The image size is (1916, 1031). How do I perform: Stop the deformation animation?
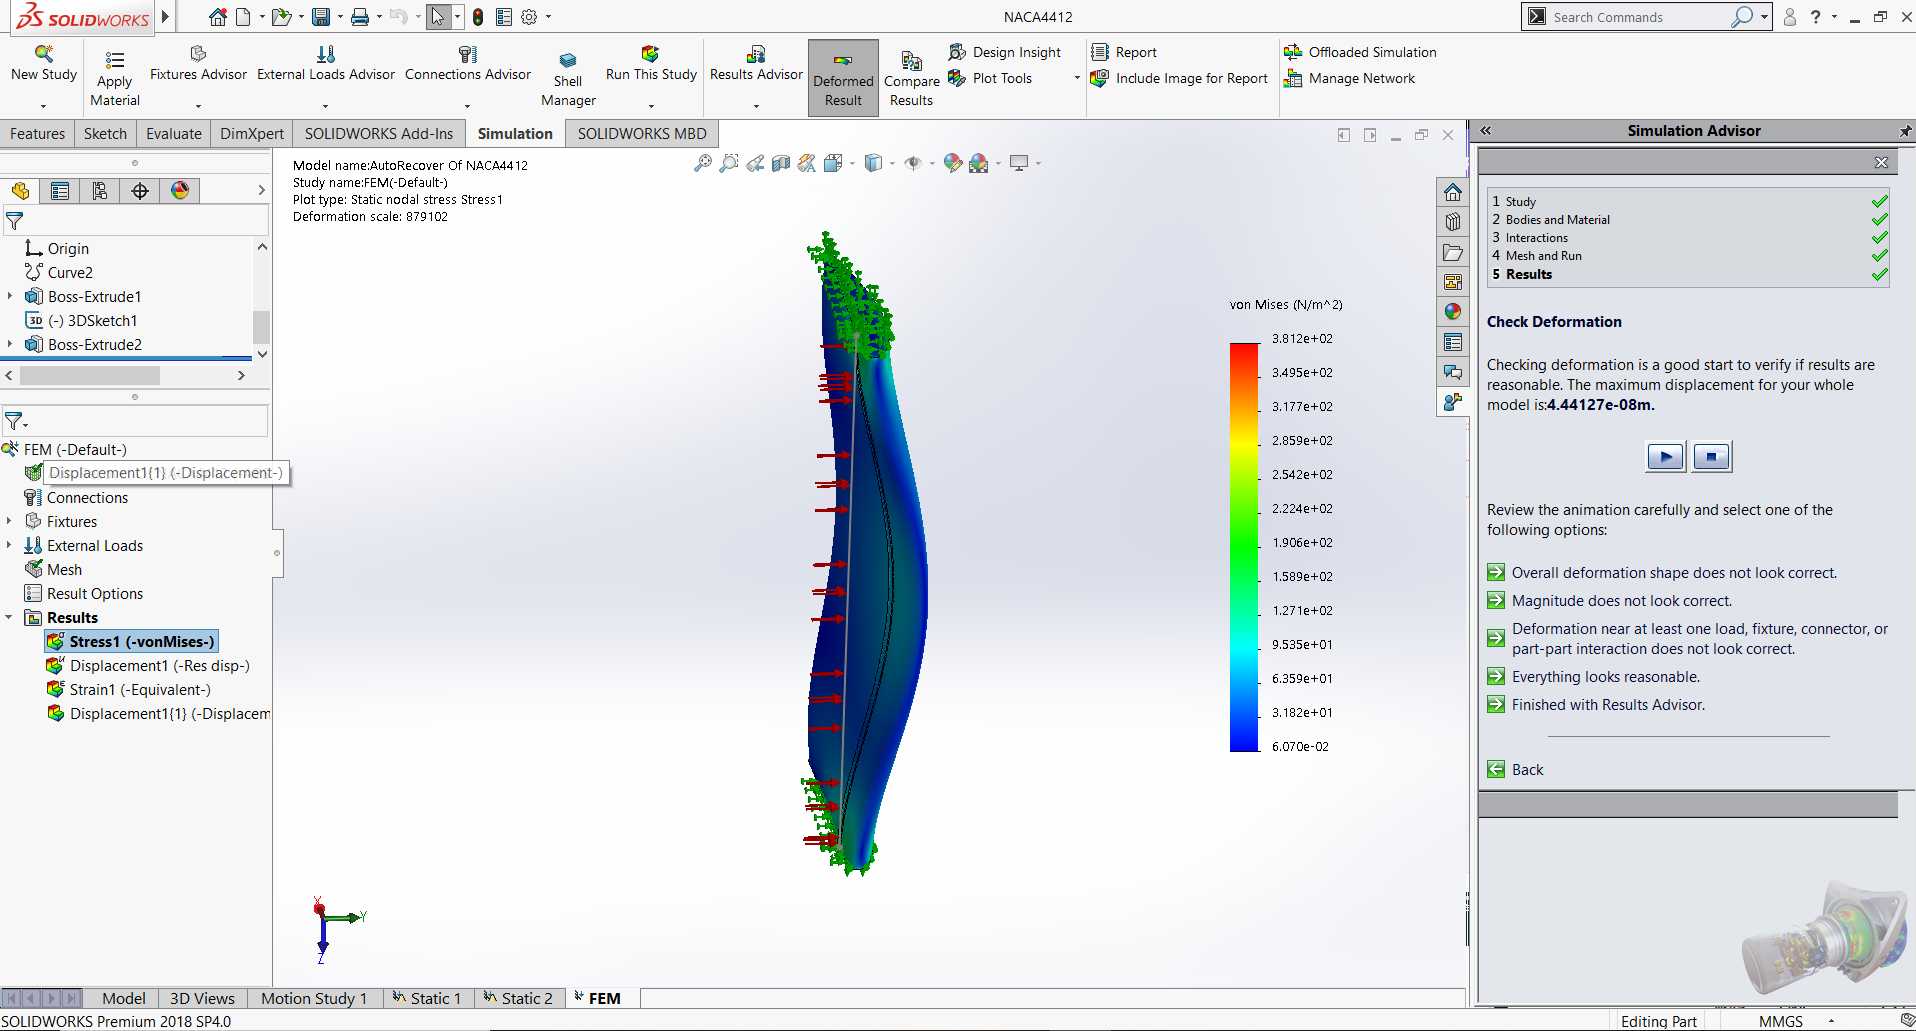[1711, 457]
